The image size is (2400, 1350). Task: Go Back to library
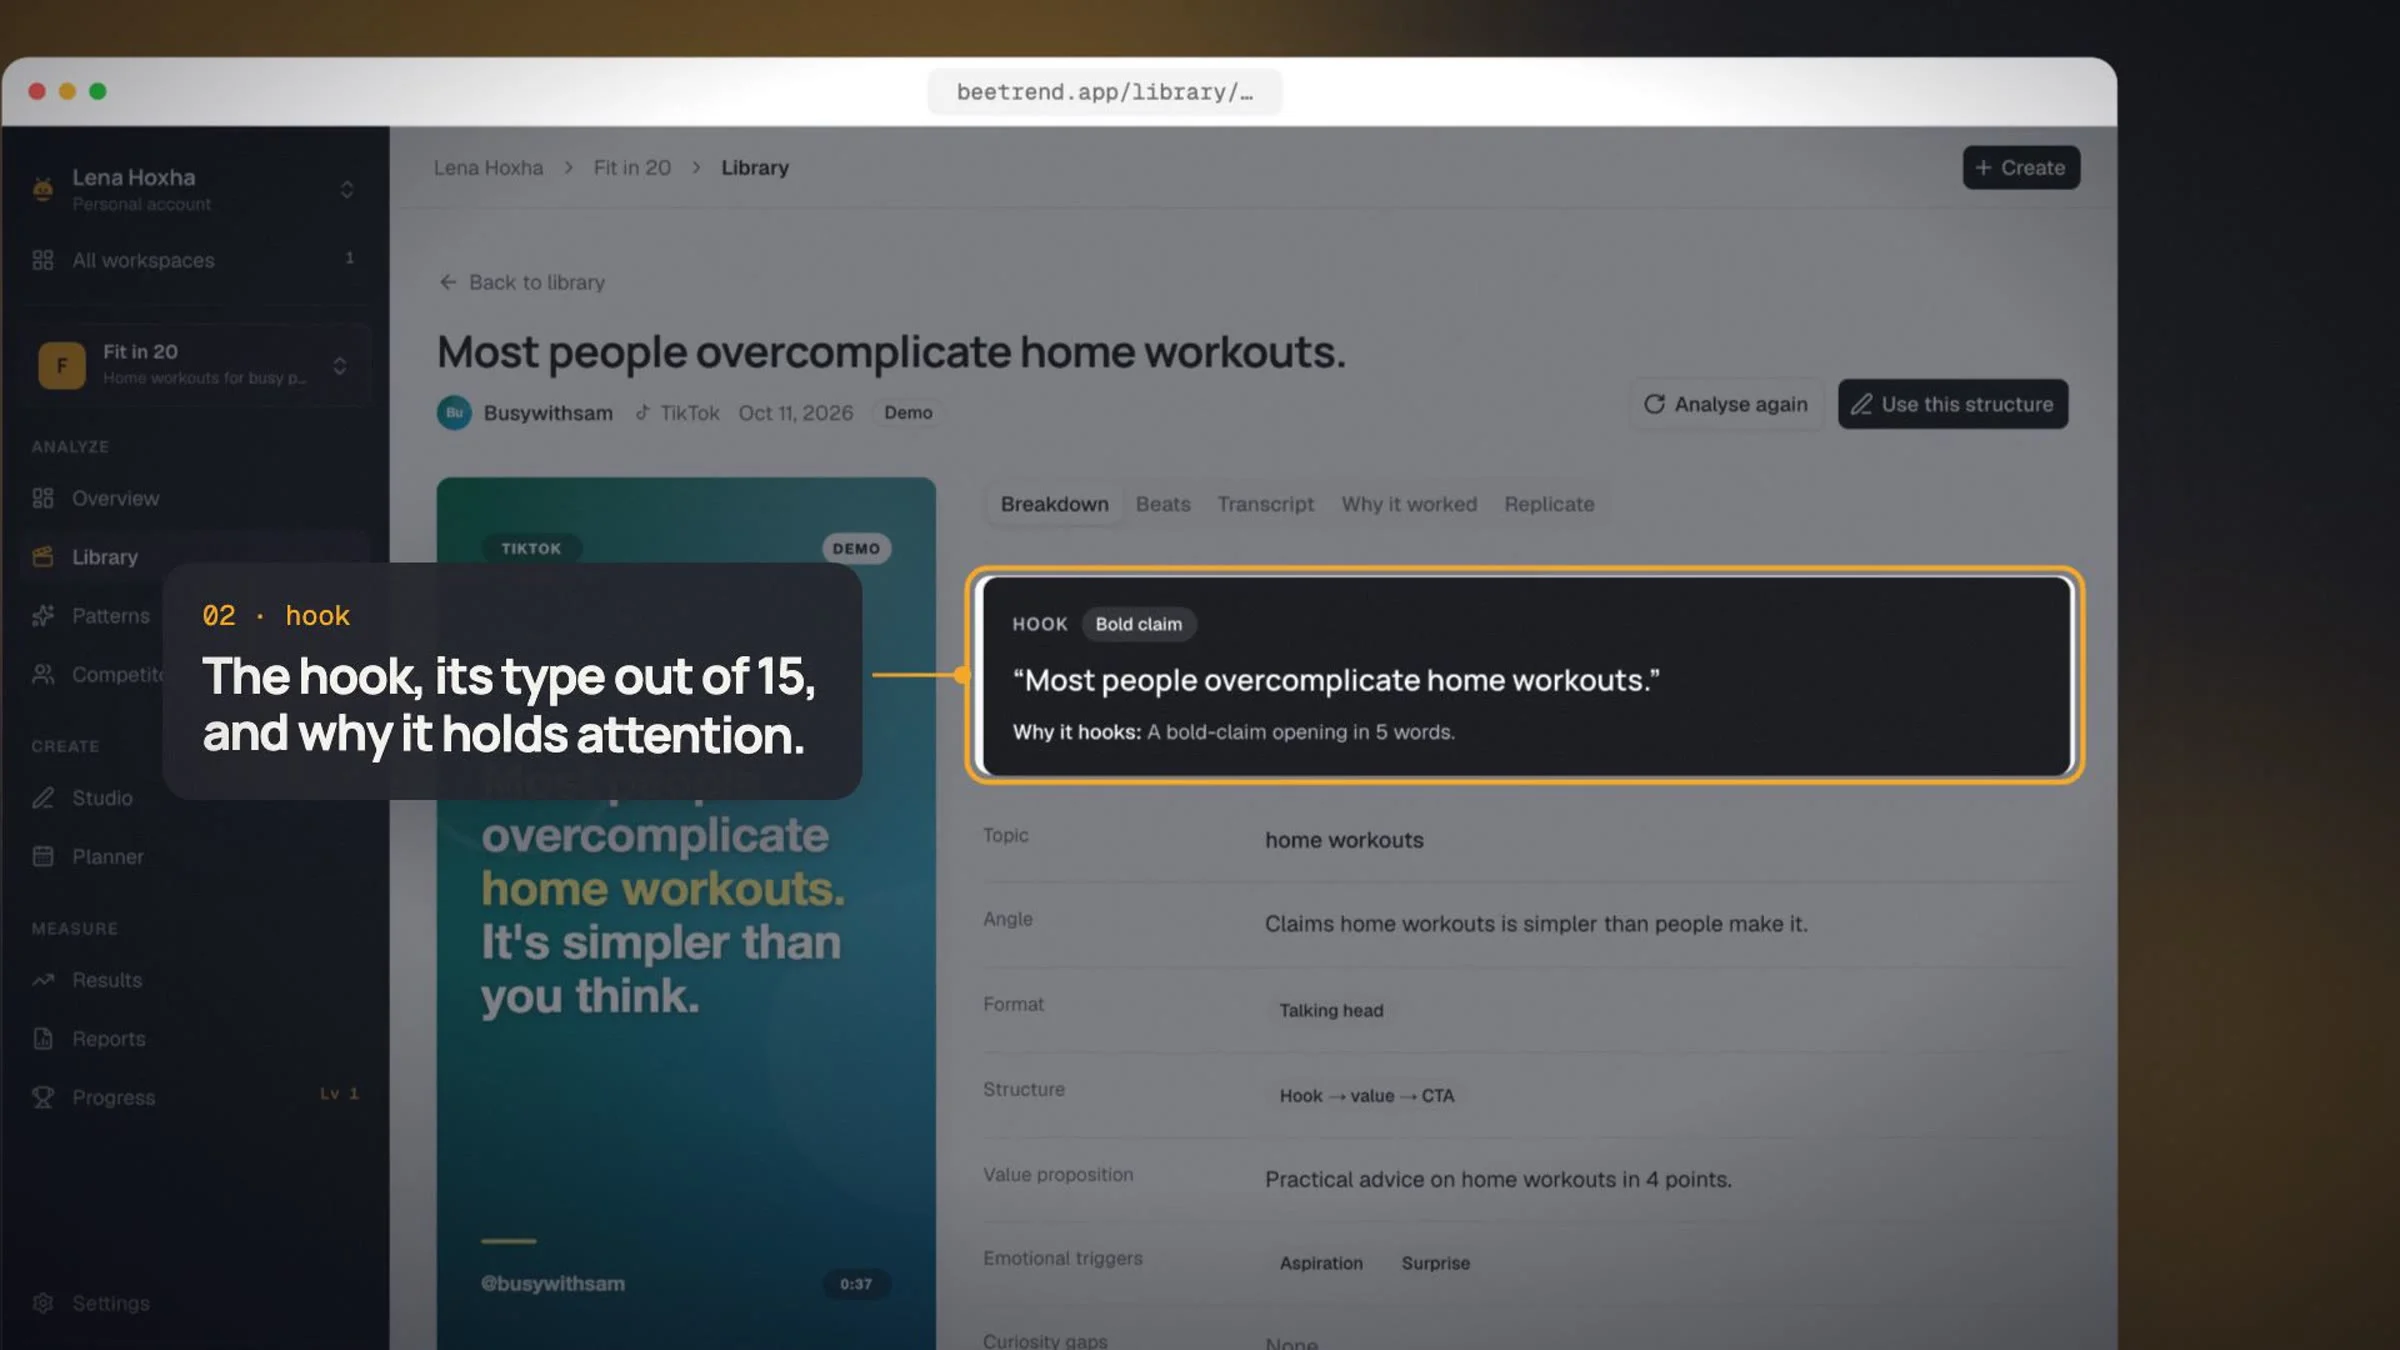click(522, 283)
